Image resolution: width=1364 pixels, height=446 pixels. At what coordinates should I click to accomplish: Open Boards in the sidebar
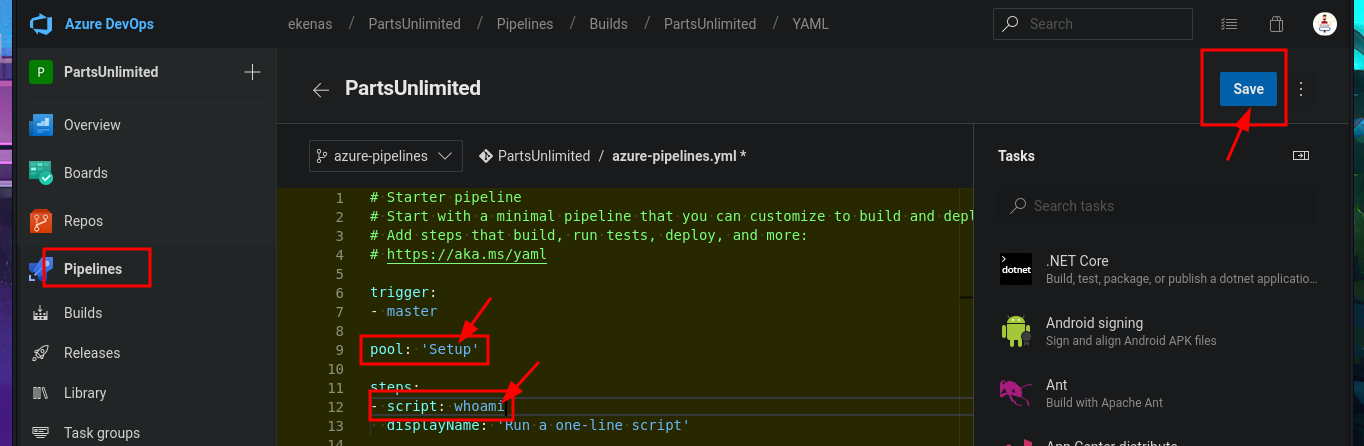[85, 173]
